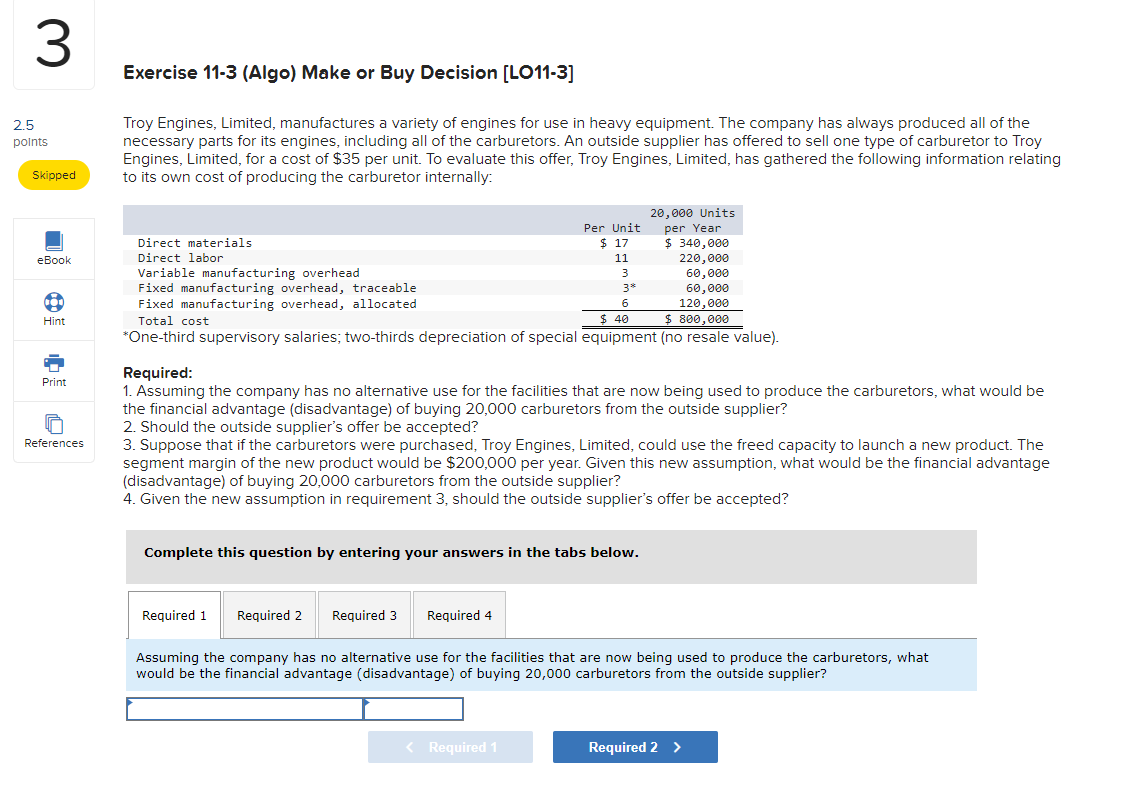The height and width of the screenshot is (786, 1127).
Task: Click the 'Total cost' row label
Action: coord(173,321)
